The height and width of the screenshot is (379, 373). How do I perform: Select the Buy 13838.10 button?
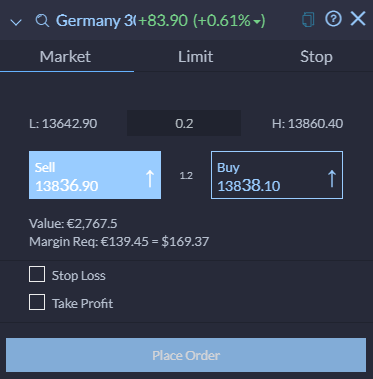(x=277, y=175)
